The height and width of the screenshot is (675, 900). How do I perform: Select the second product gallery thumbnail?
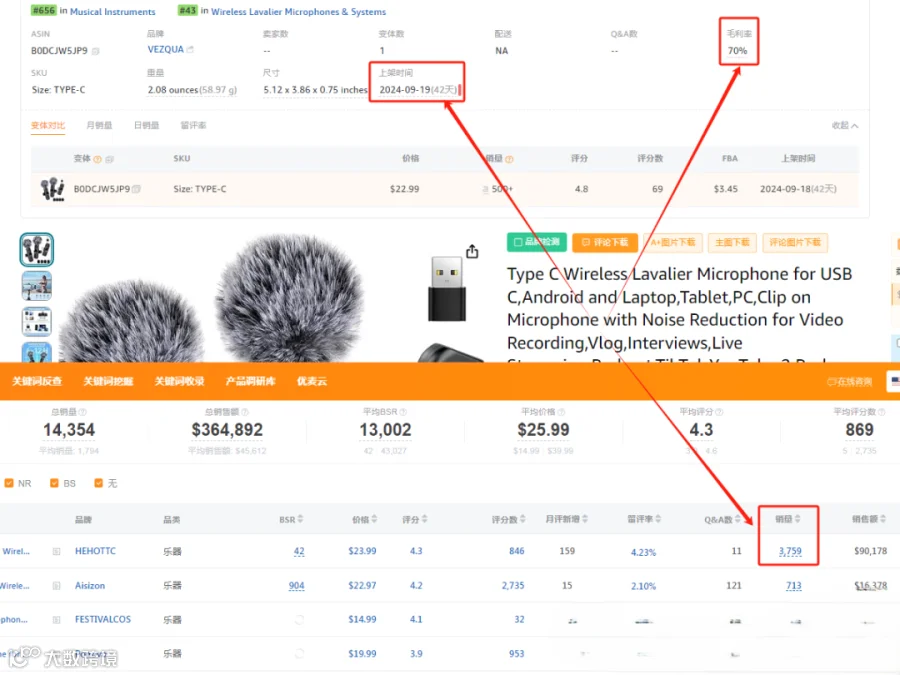pos(37,285)
